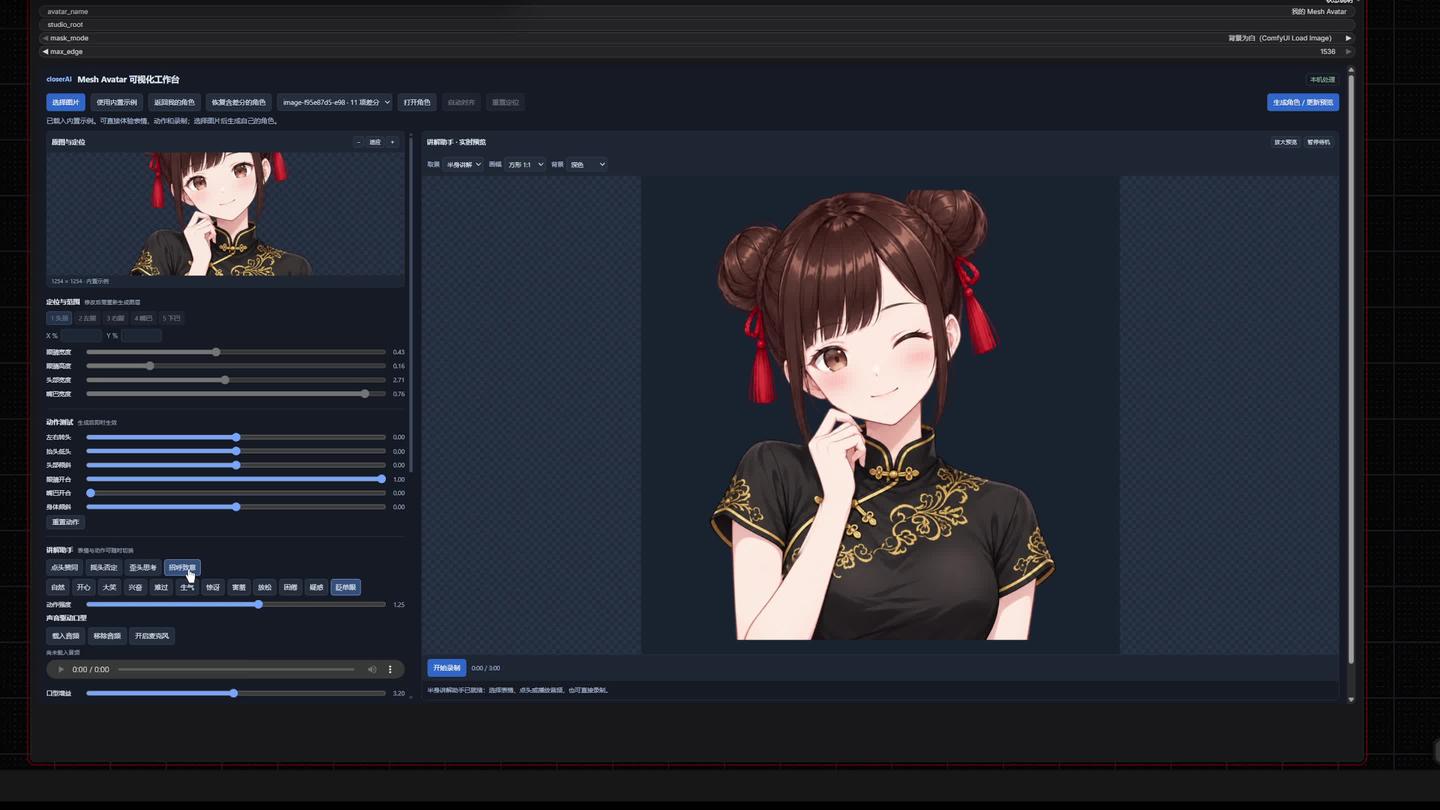The width and height of the screenshot is (1440, 810).
Task: Select the 大笑 laugh expression
Action: tap(110, 587)
